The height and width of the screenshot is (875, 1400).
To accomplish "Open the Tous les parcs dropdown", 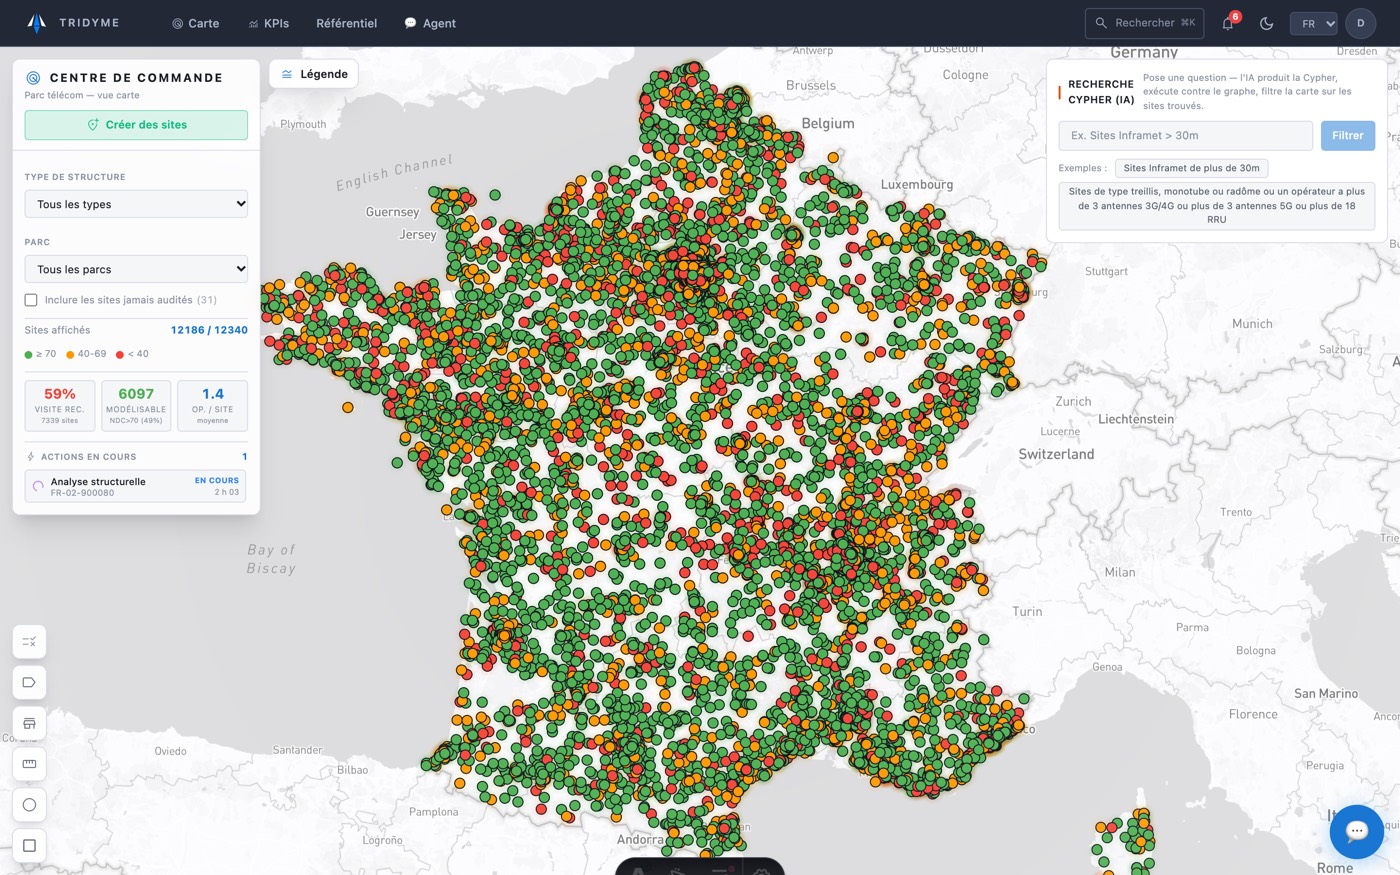I will coord(136,269).
